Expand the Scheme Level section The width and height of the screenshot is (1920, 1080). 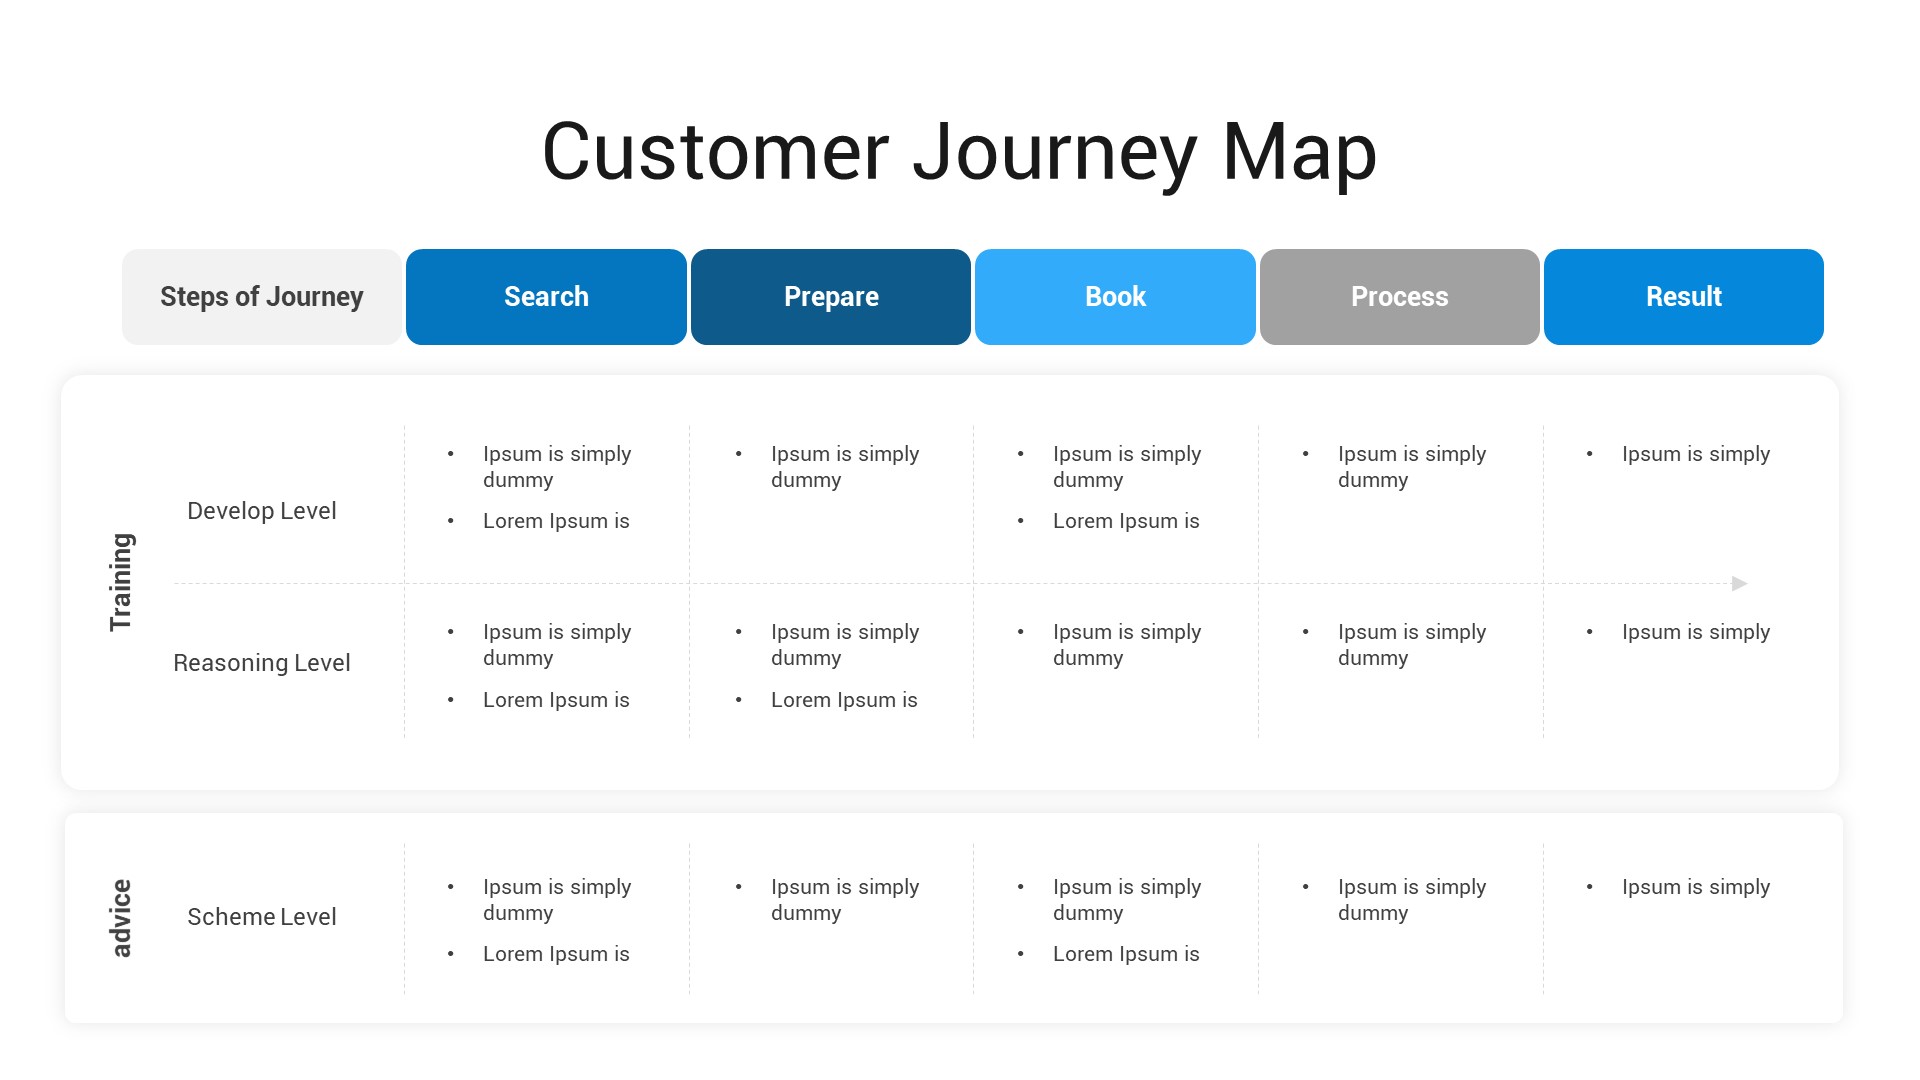[x=260, y=913]
